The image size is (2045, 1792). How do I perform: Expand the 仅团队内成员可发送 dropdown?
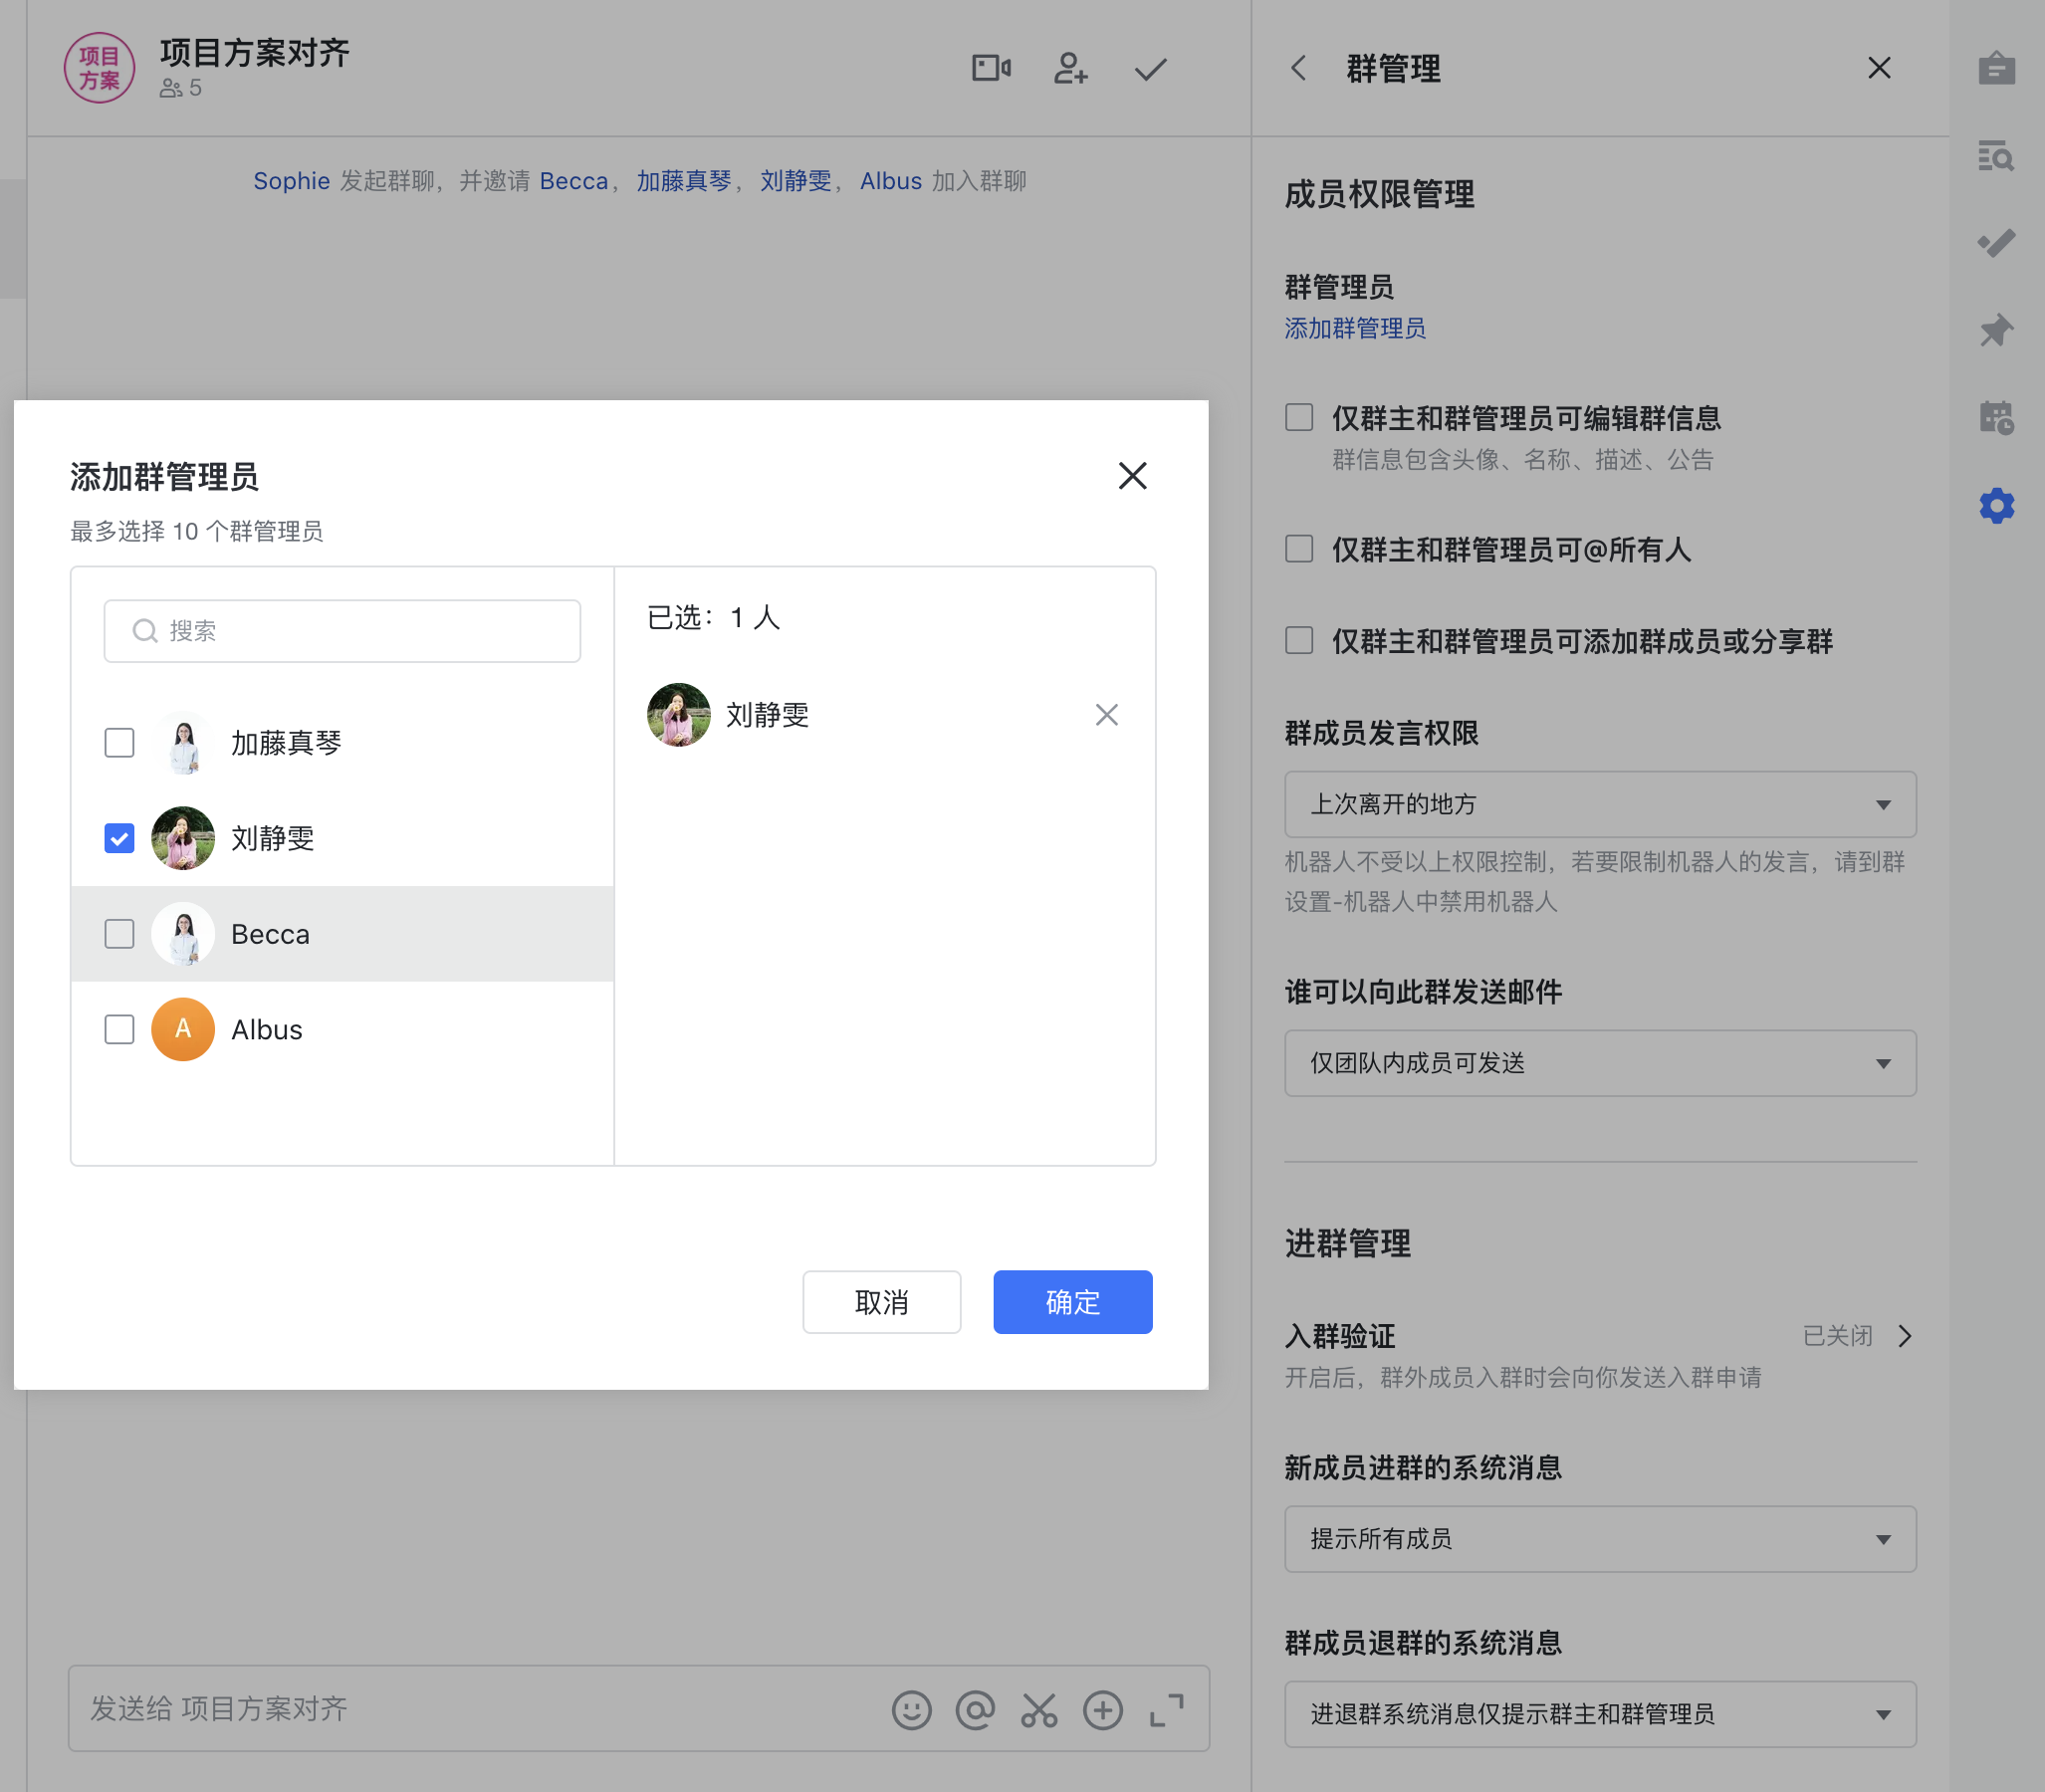pos(1599,1063)
